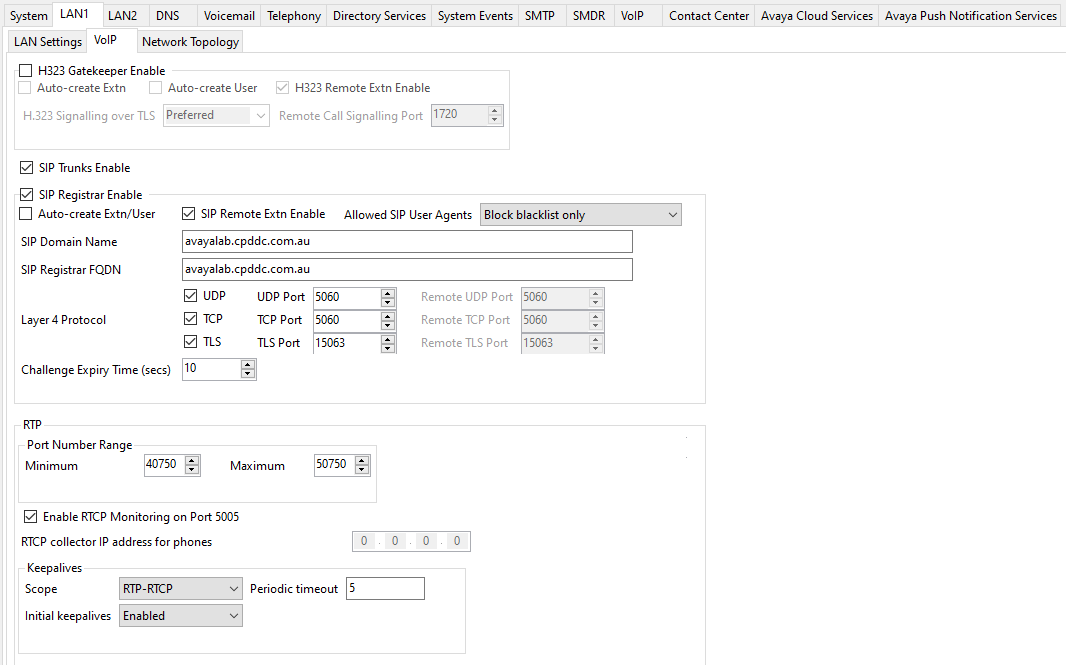1066x665 pixels.
Task: Click the SIP Registrar FQDN field
Action: [407, 269]
